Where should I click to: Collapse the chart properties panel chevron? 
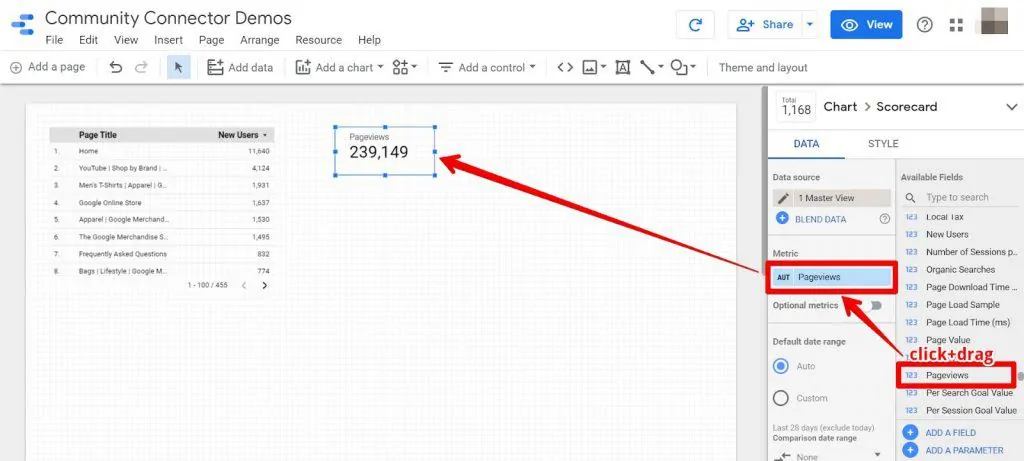click(x=1012, y=107)
